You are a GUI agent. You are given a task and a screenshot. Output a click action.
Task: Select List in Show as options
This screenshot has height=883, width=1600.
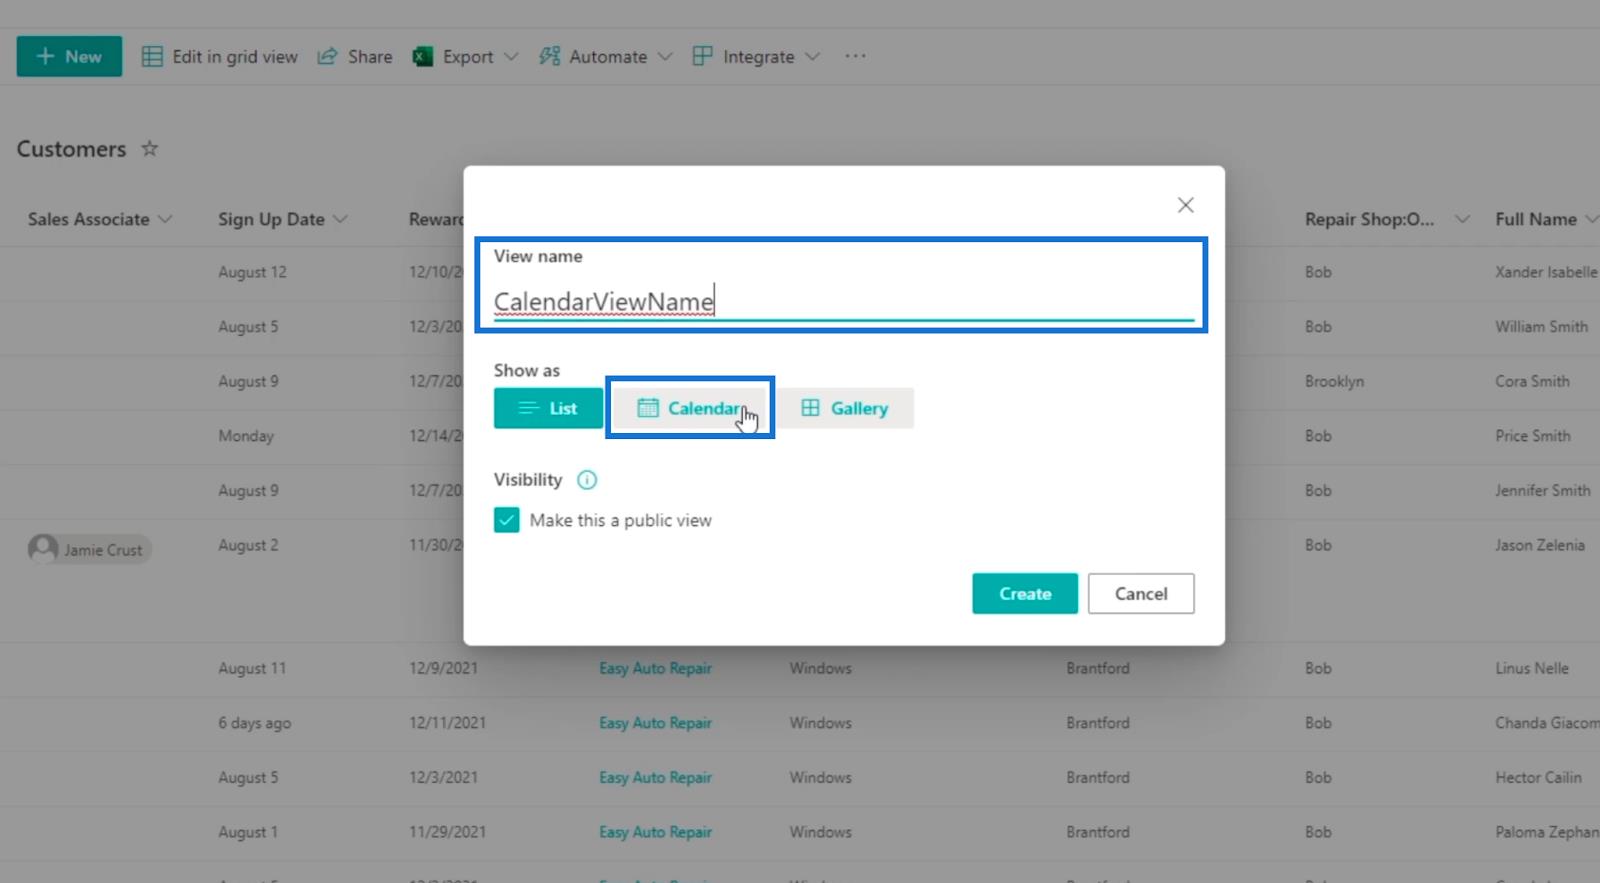click(548, 408)
